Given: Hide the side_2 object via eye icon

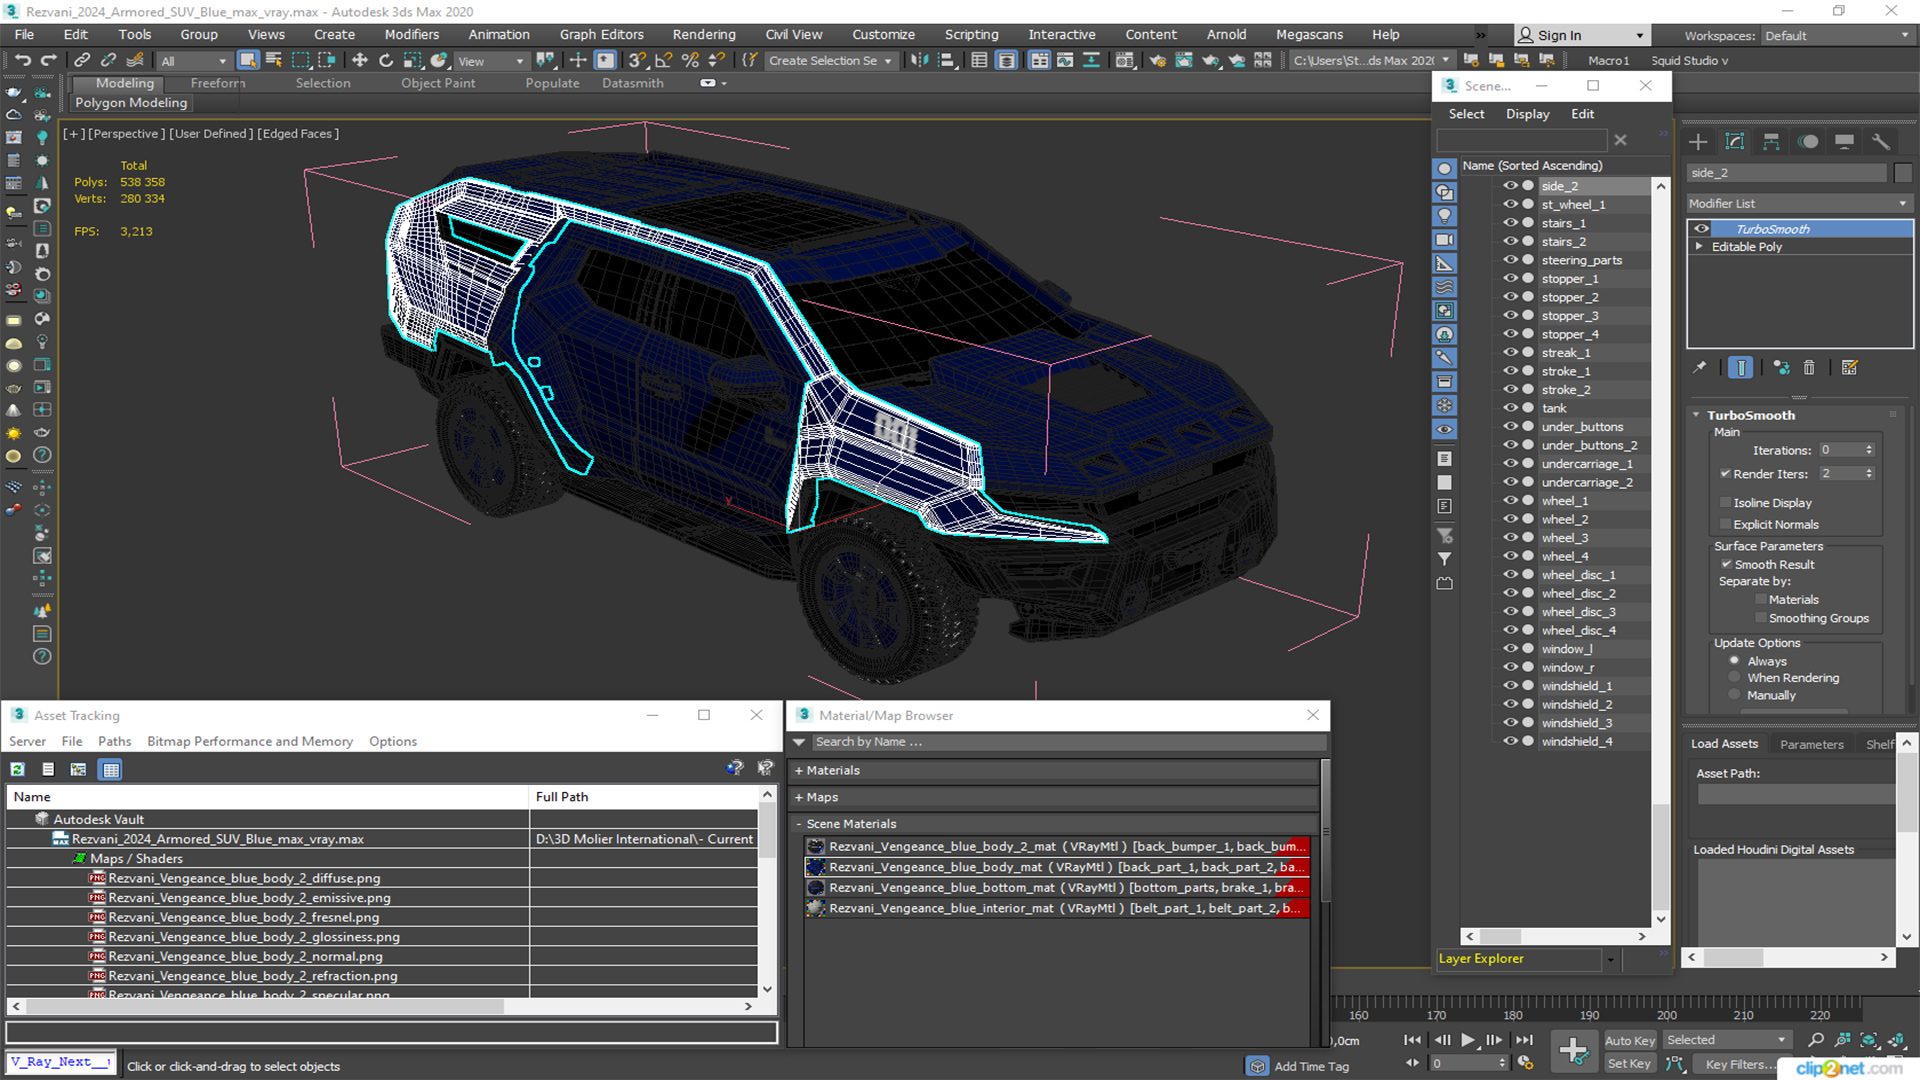Looking at the screenshot, I should pyautogui.click(x=1510, y=186).
